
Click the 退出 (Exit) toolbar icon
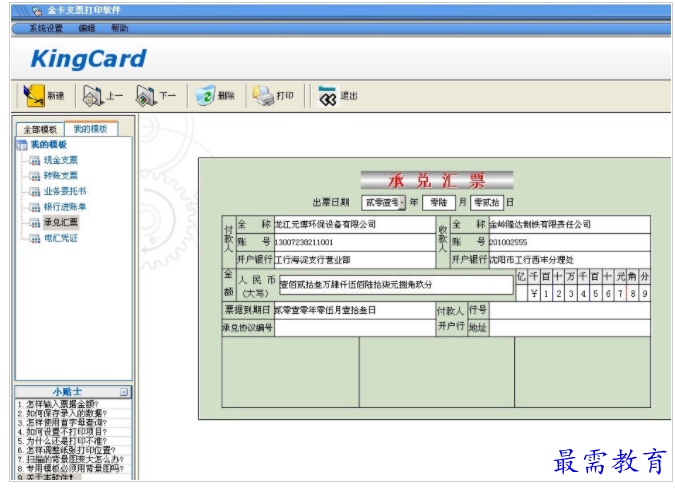(328, 96)
